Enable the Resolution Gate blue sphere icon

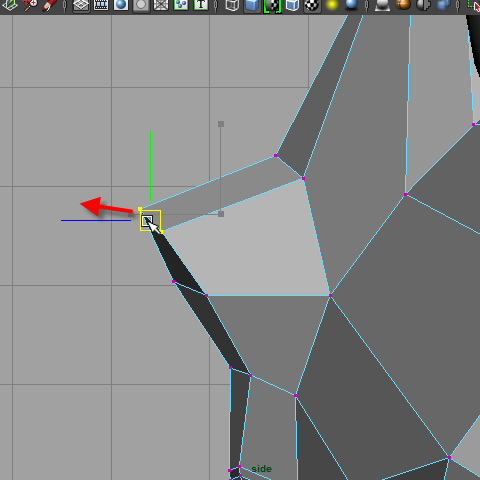coord(121,5)
